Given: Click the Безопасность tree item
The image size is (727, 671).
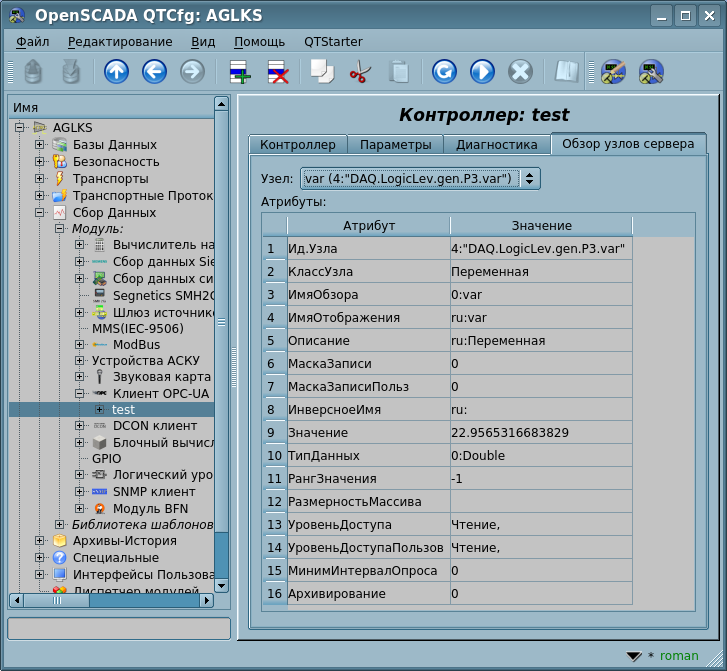Looking at the screenshot, I should coord(115,161).
